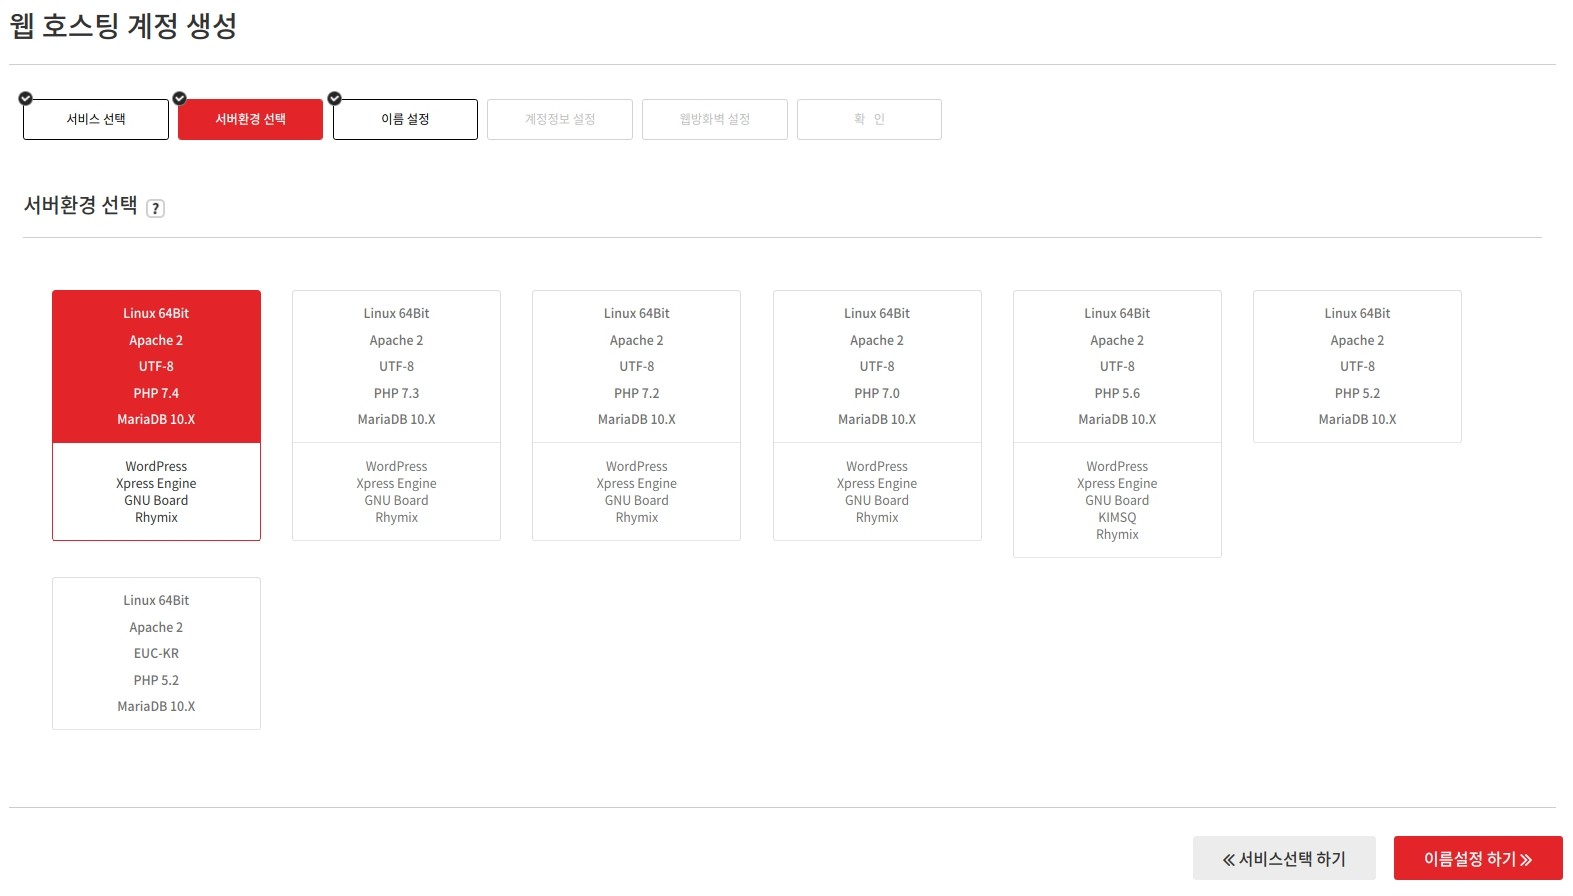The image size is (1573, 896).
Task: Click GNU Board text in the PHP 7.2 card
Action: coord(636,500)
